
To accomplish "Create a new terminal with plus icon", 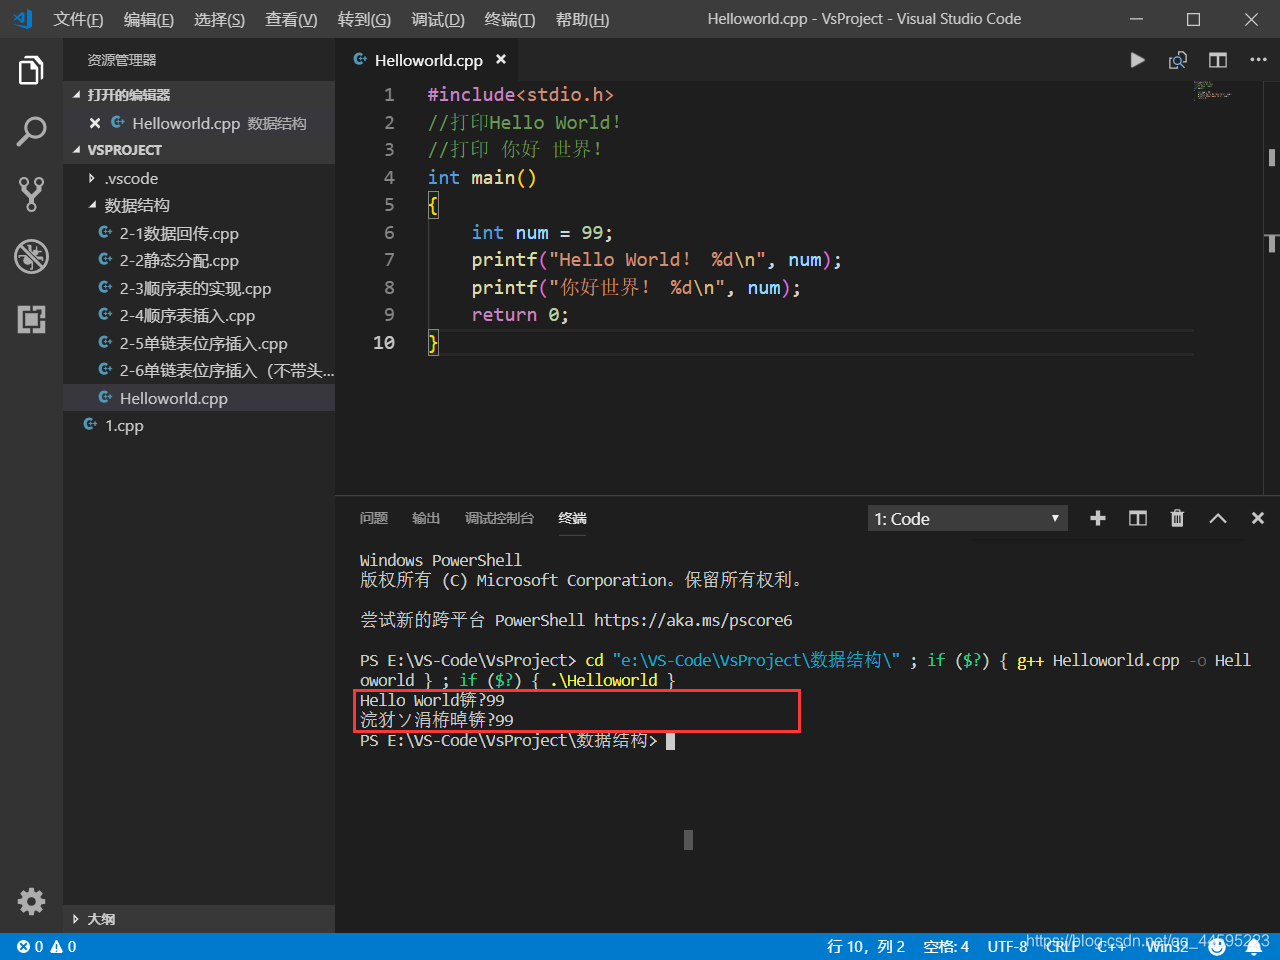I will (1098, 518).
